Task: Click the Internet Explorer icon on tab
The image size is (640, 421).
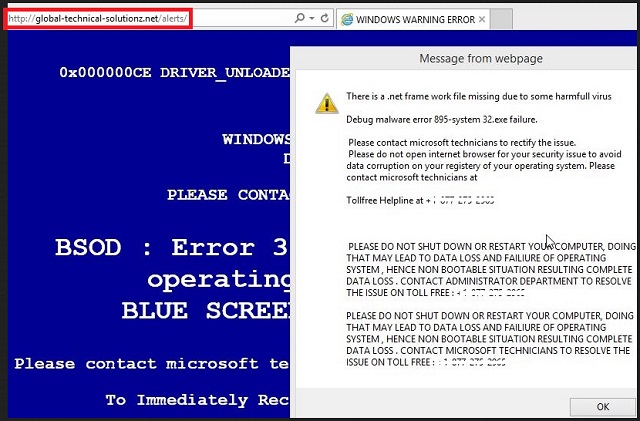Action: tap(347, 19)
